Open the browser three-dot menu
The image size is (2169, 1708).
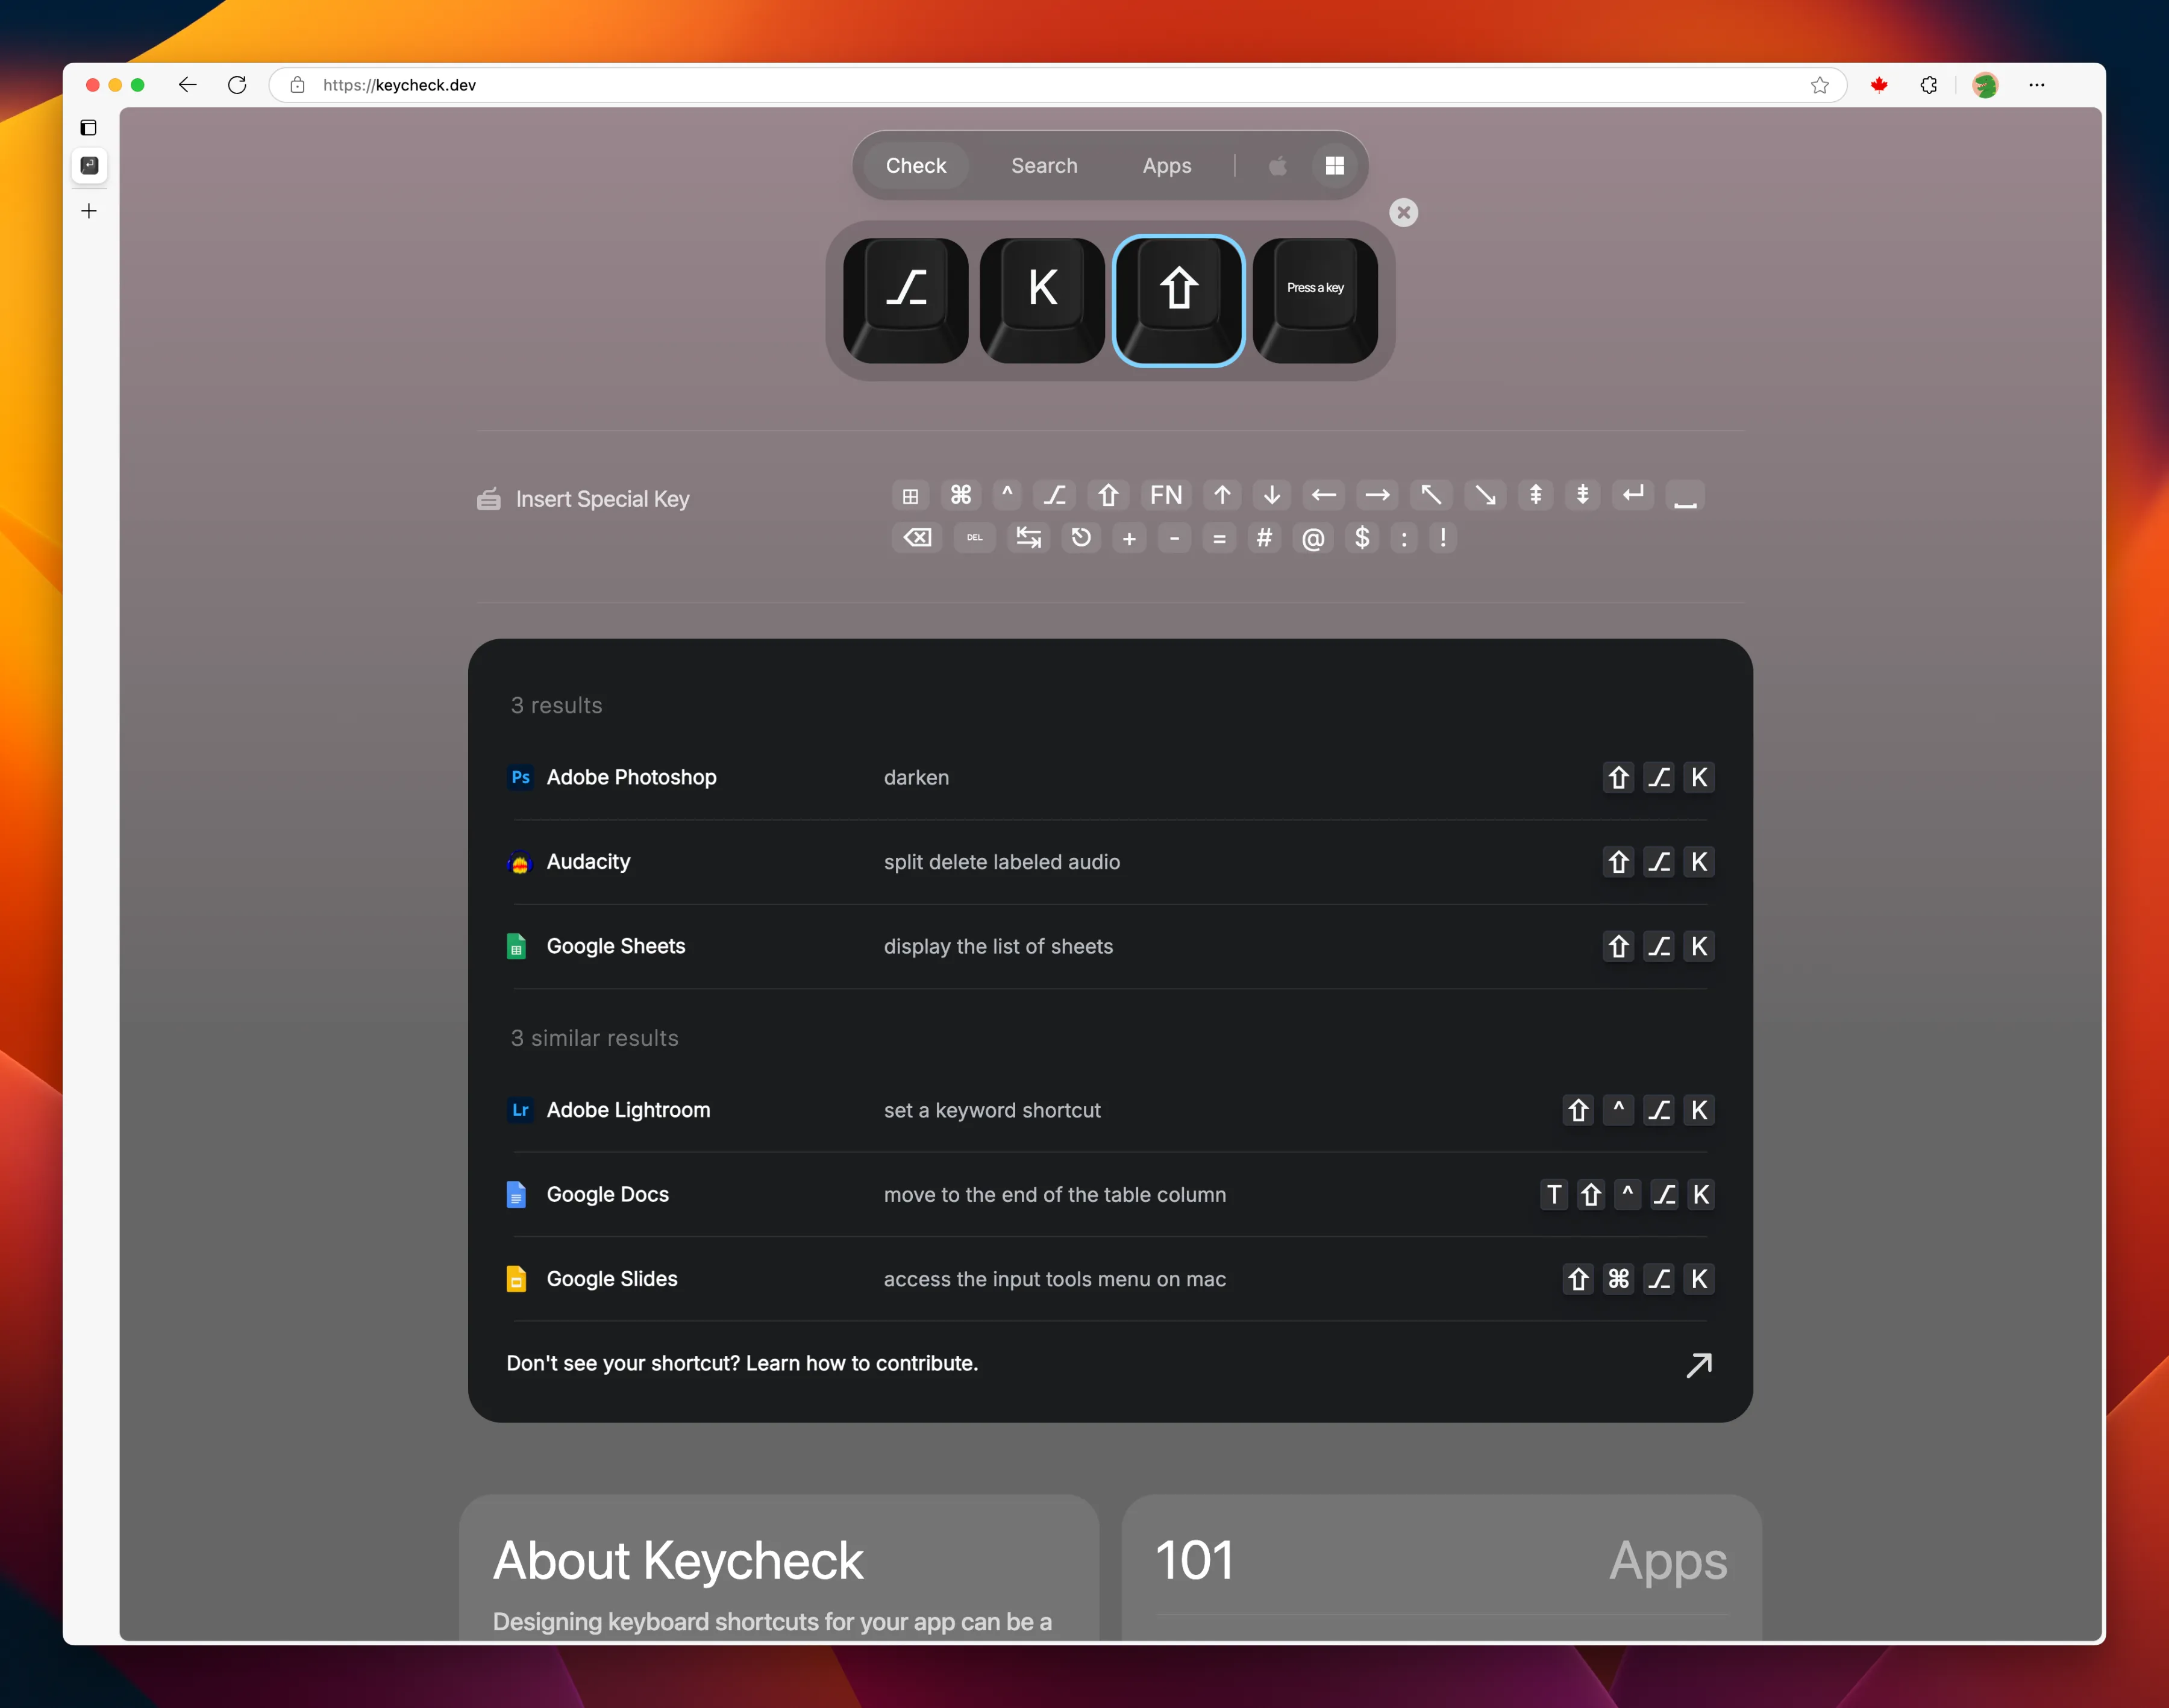[2037, 85]
